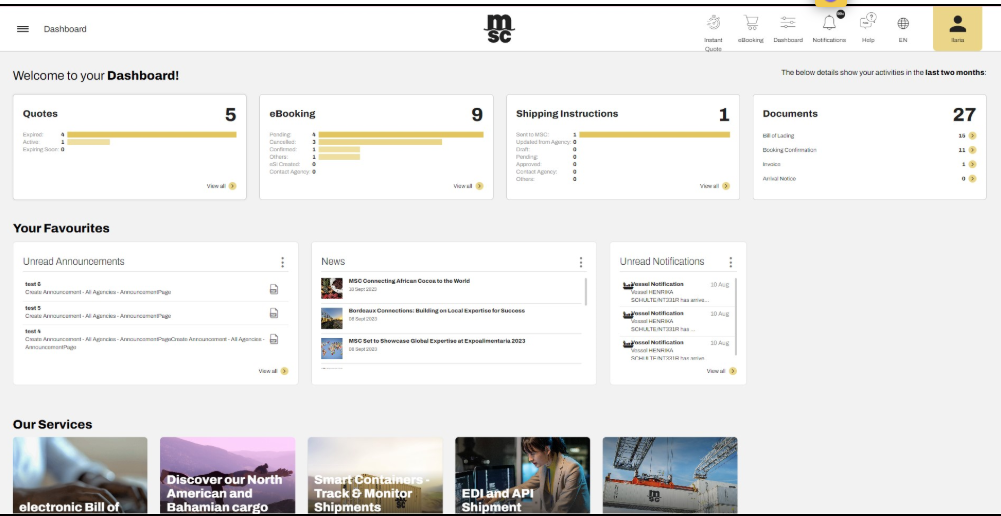The width and height of the screenshot is (1001, 516).
Task: Open MSC Set to Showcase Expoalimentaria article
Action: [x=437, y=341]
